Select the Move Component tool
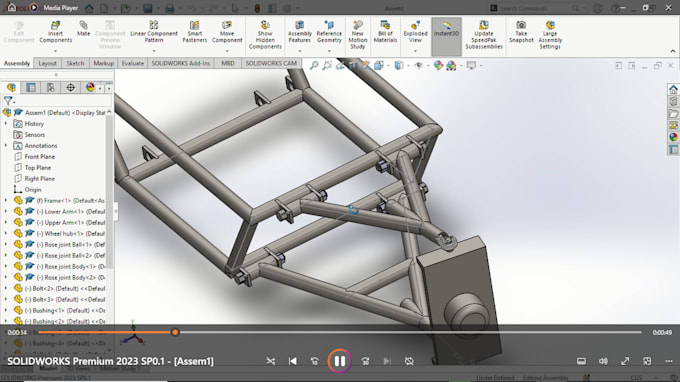The width and height of the screenshot is (680, 382). click(227, 32)
